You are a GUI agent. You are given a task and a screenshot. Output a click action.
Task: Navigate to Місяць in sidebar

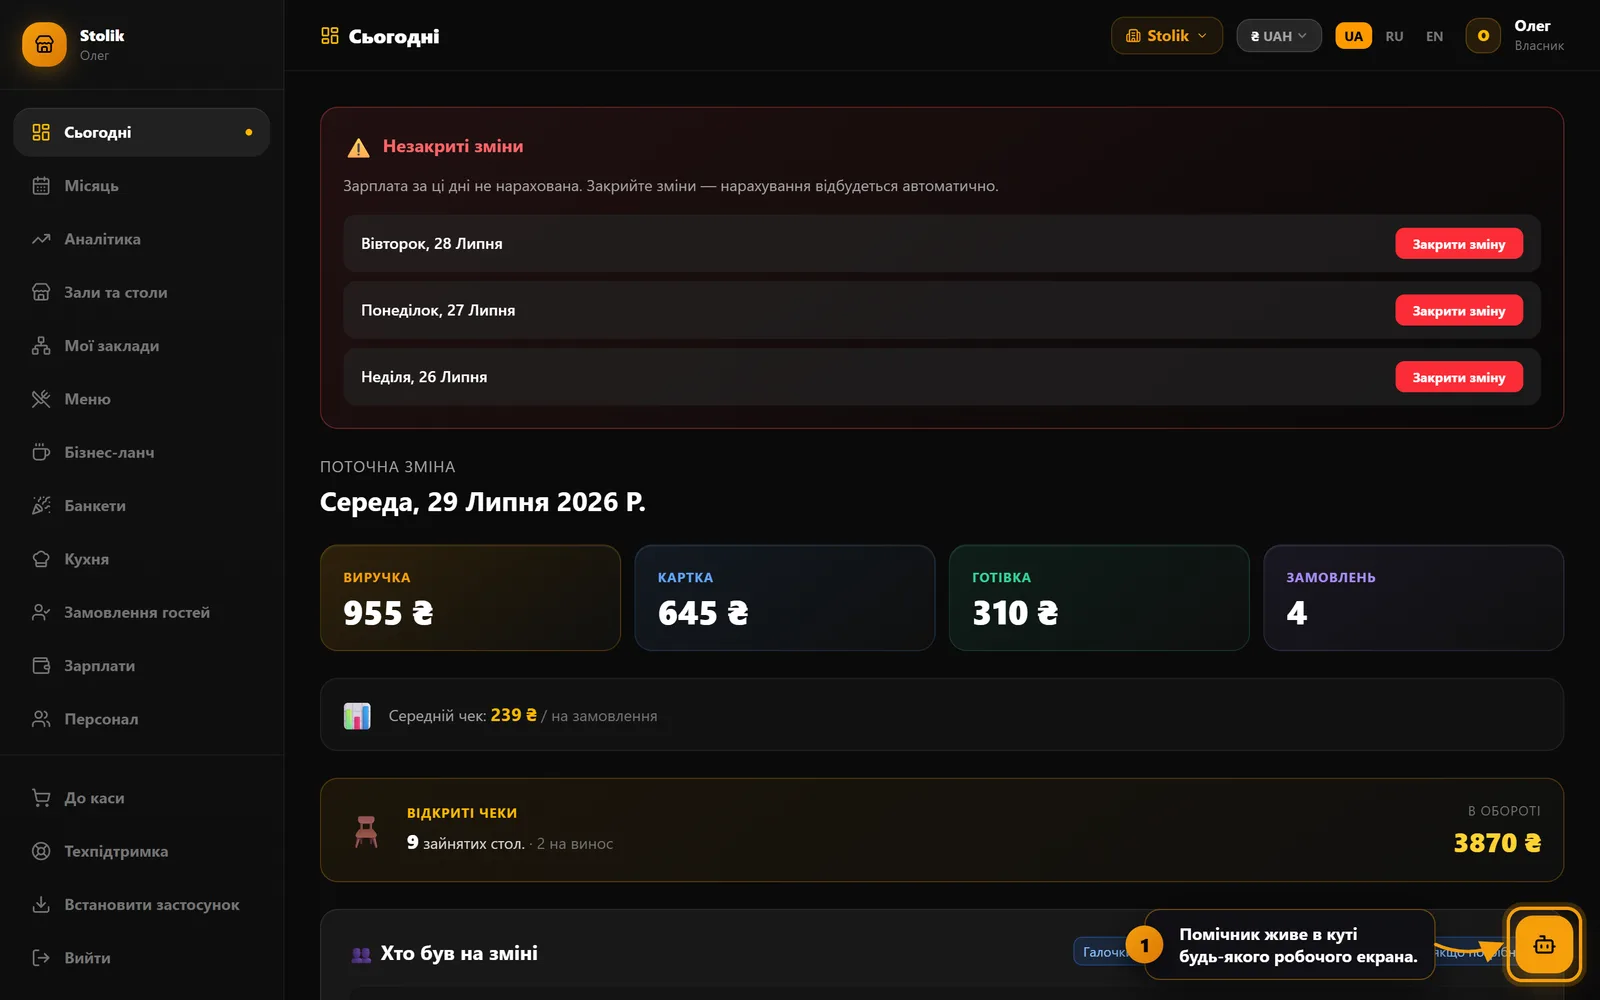pos(142,186)
